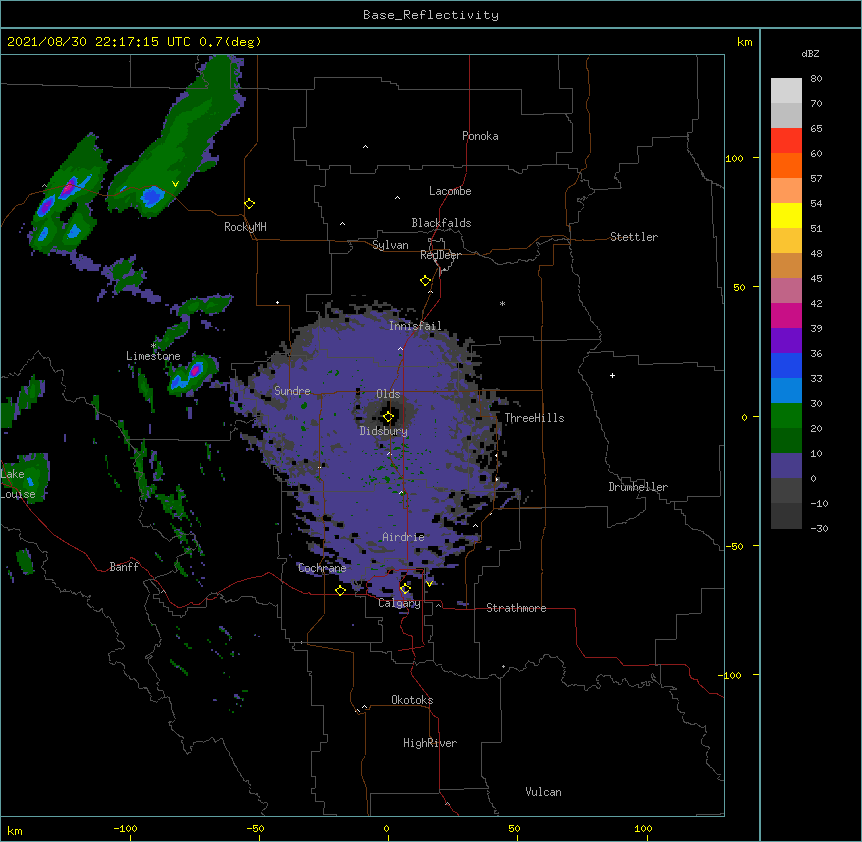This screenshot has width=862, height=842.
Task: Click the Sylvan label on the map
Action: point(390,245)
